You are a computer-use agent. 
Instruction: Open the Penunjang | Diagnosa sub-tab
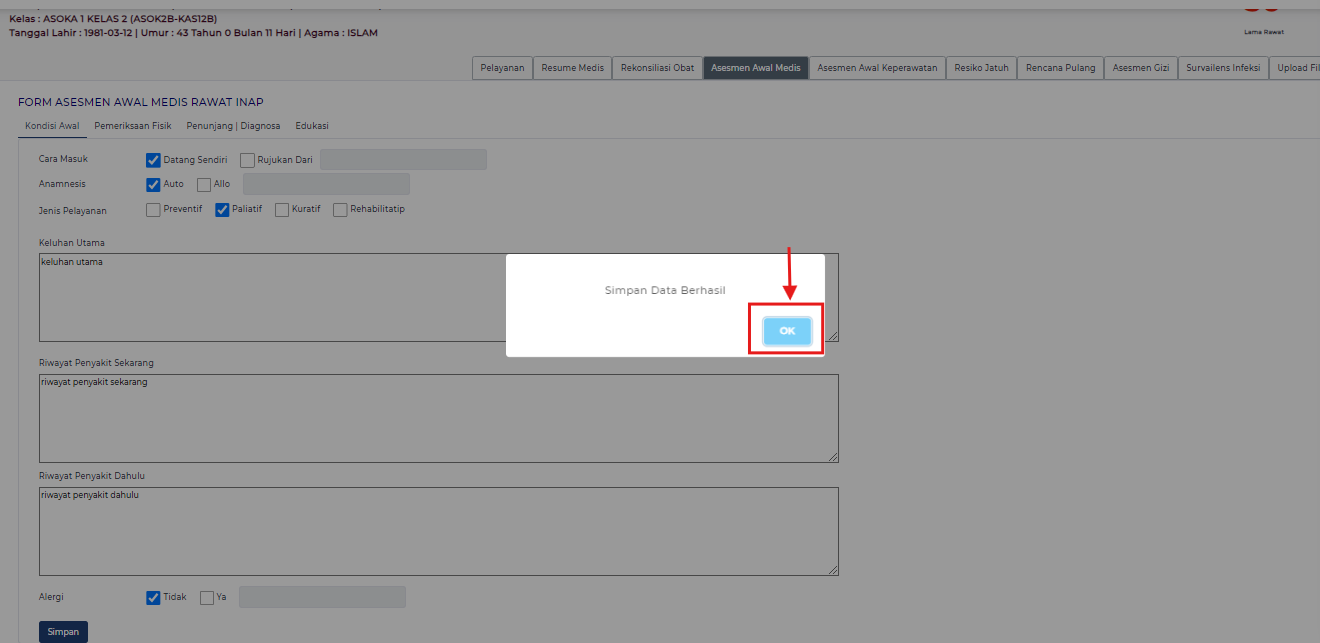[x=233, y=126]
